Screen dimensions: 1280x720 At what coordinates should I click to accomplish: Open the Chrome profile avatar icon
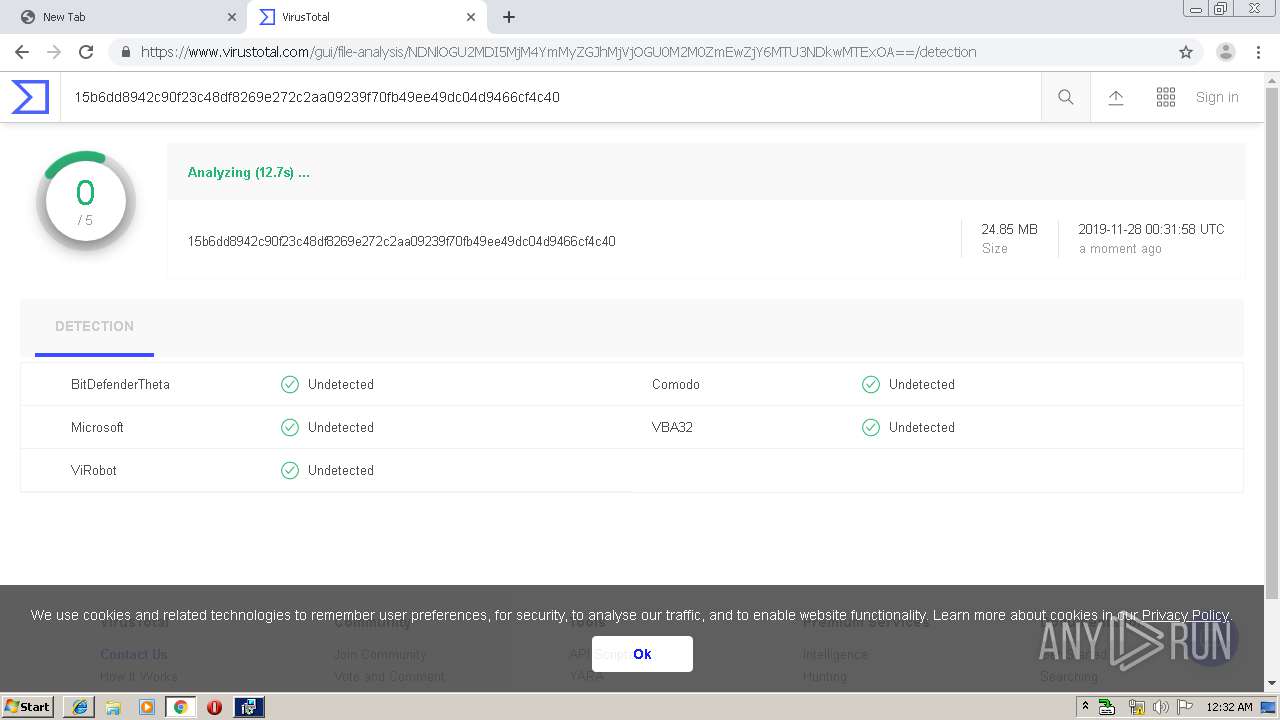coord(1226,52)
